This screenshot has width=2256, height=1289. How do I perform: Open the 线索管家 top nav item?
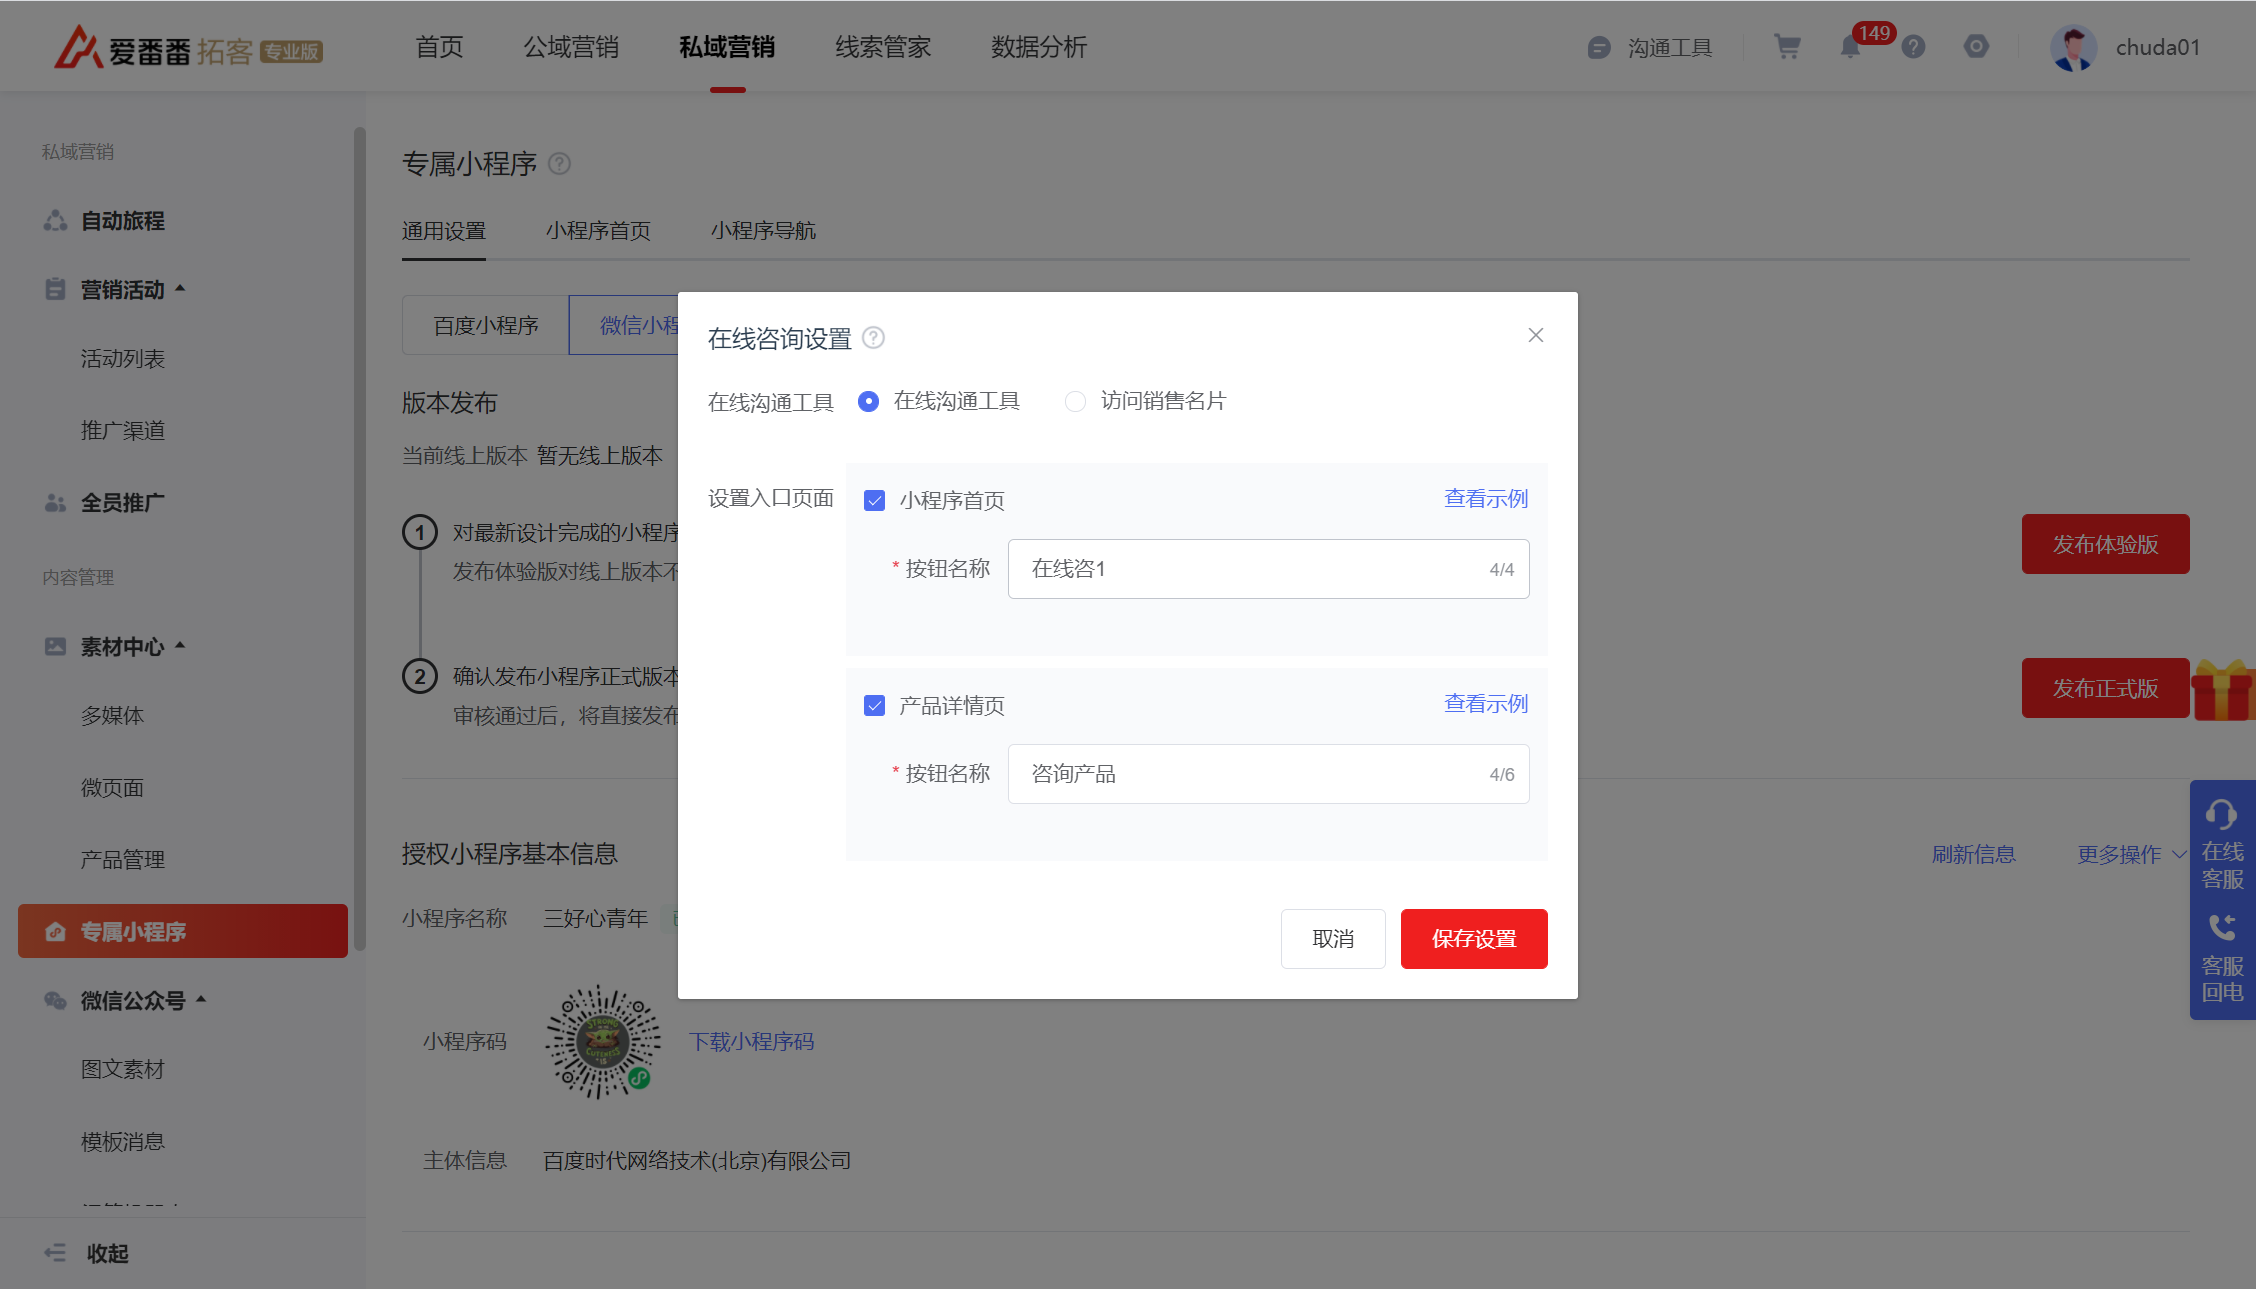point(883,47)
